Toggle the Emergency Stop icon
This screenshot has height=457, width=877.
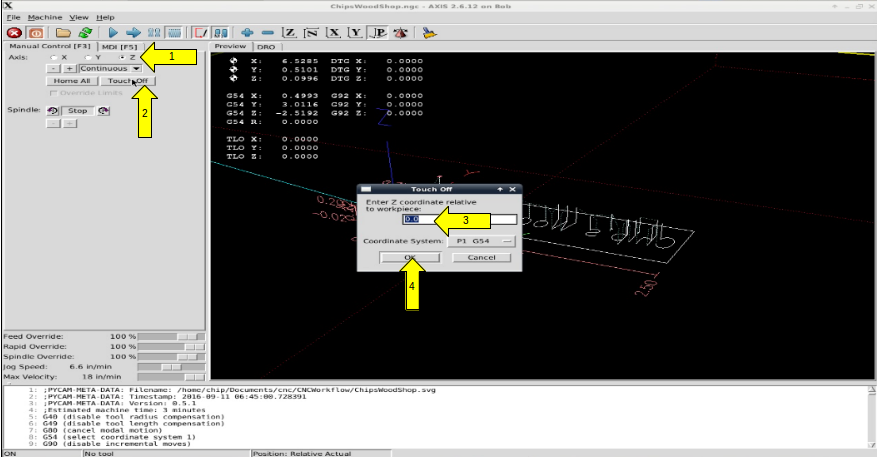14,33
